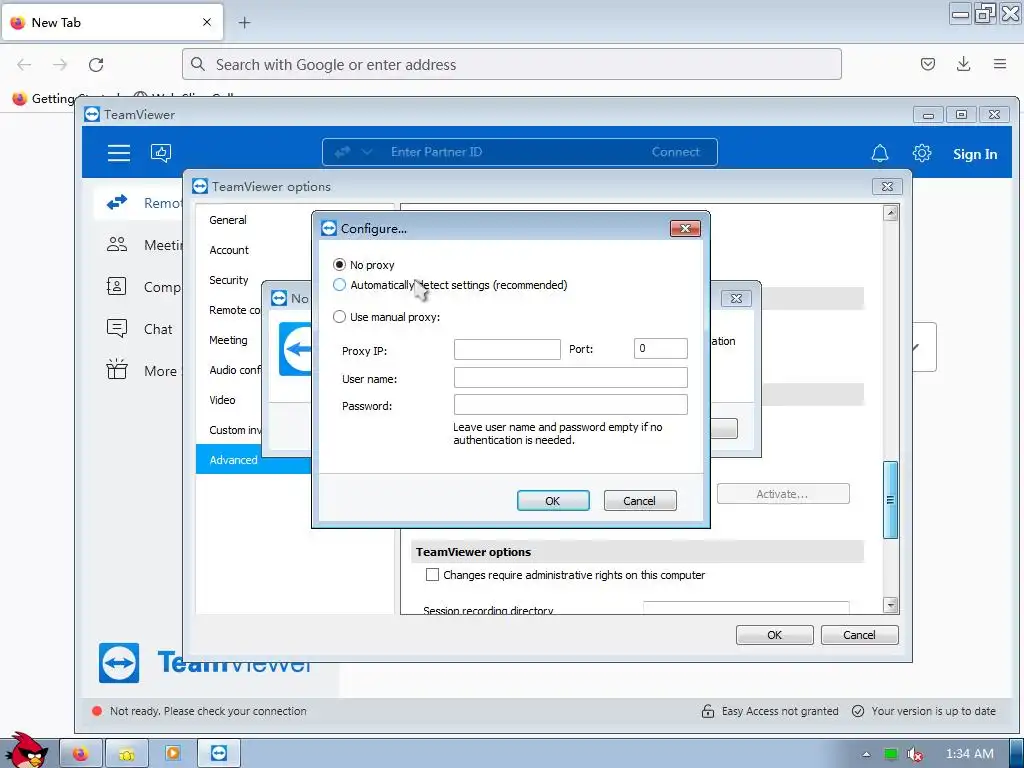The width and height of the screenshot is (1024, 768).
Task: Open Firefox application menu icon
Action: click(x=1000, y=64)
